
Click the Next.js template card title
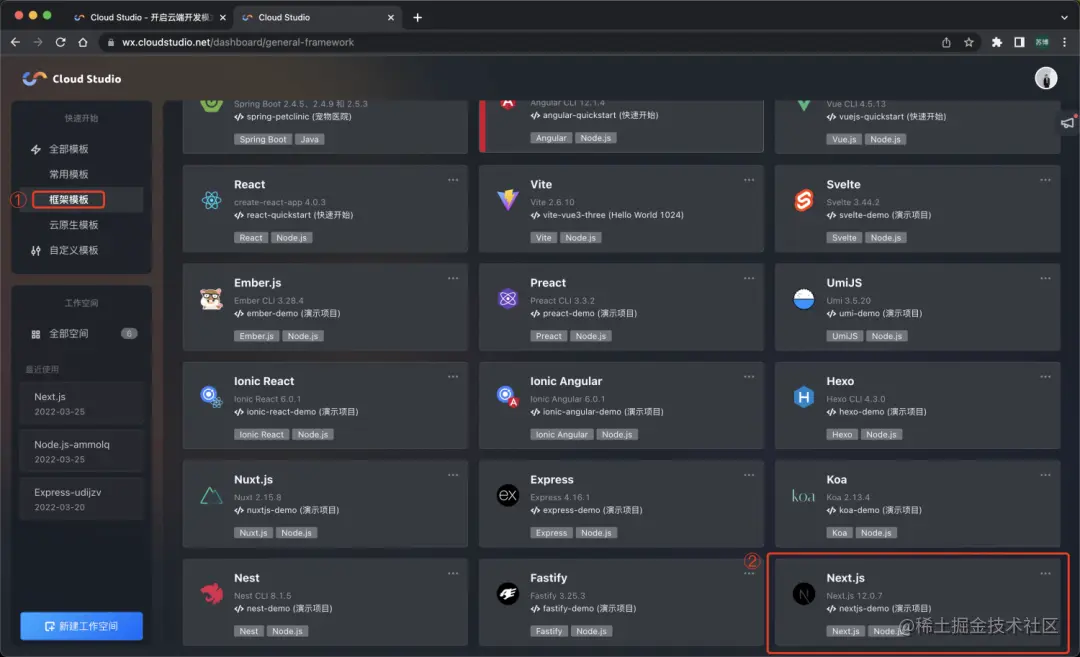point(845,578)
